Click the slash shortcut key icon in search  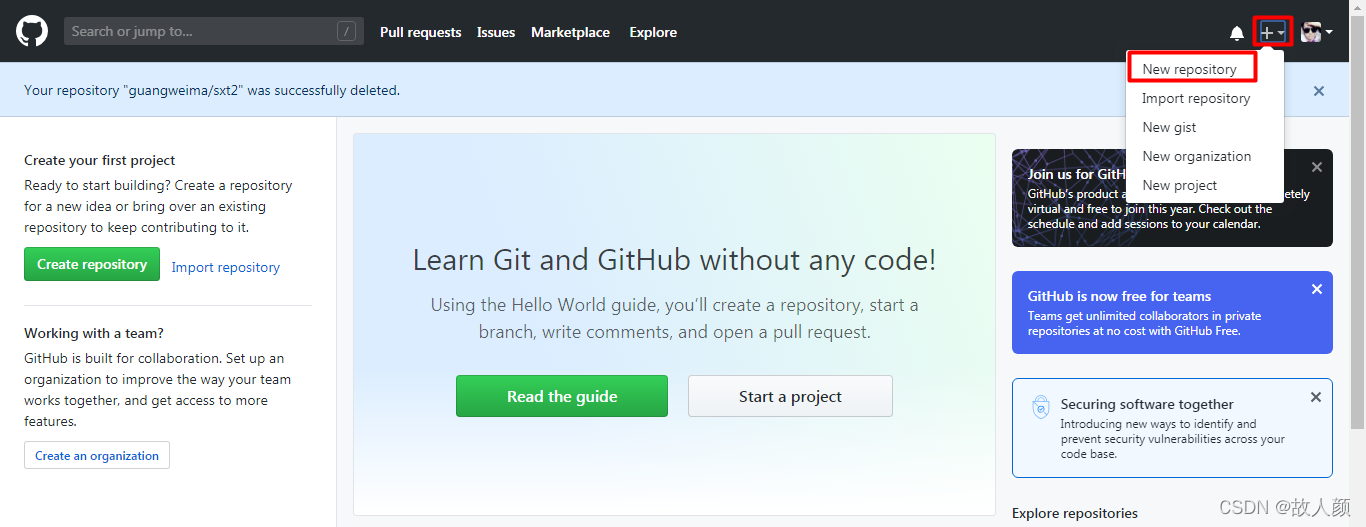click(x=347, y=32)
